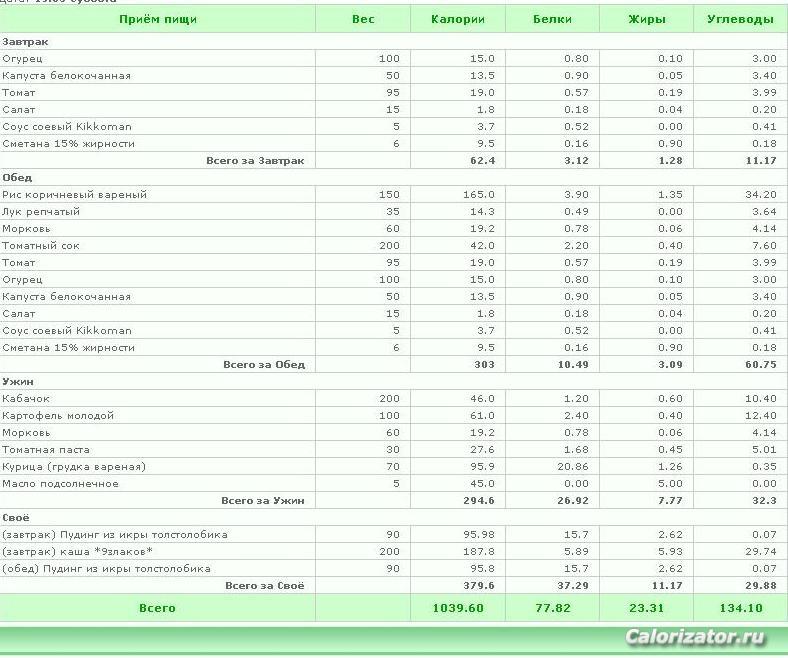788x658 pixels.
Task: Click total carbohydrates value 134.10
Action: click(741, 608)
